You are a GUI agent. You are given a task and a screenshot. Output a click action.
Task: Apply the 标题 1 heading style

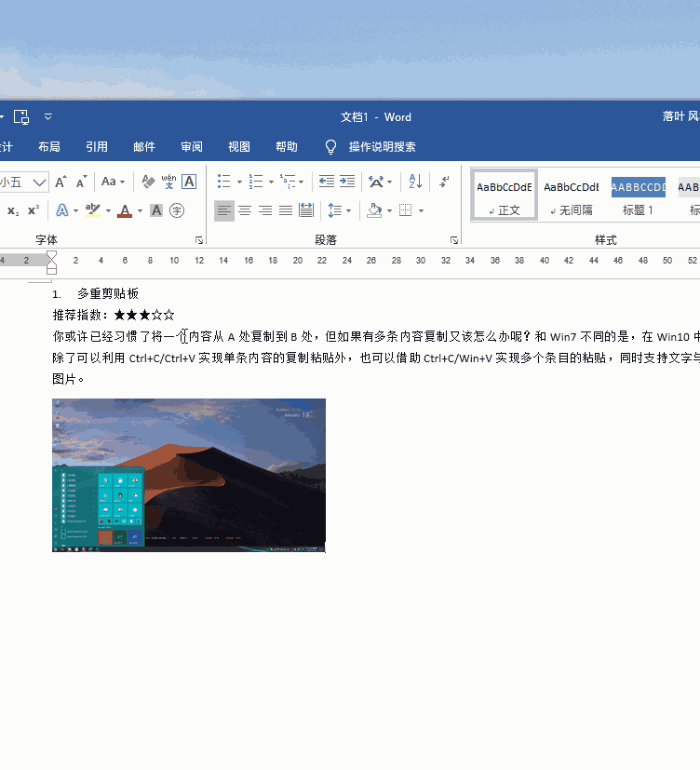coord(638,196)
